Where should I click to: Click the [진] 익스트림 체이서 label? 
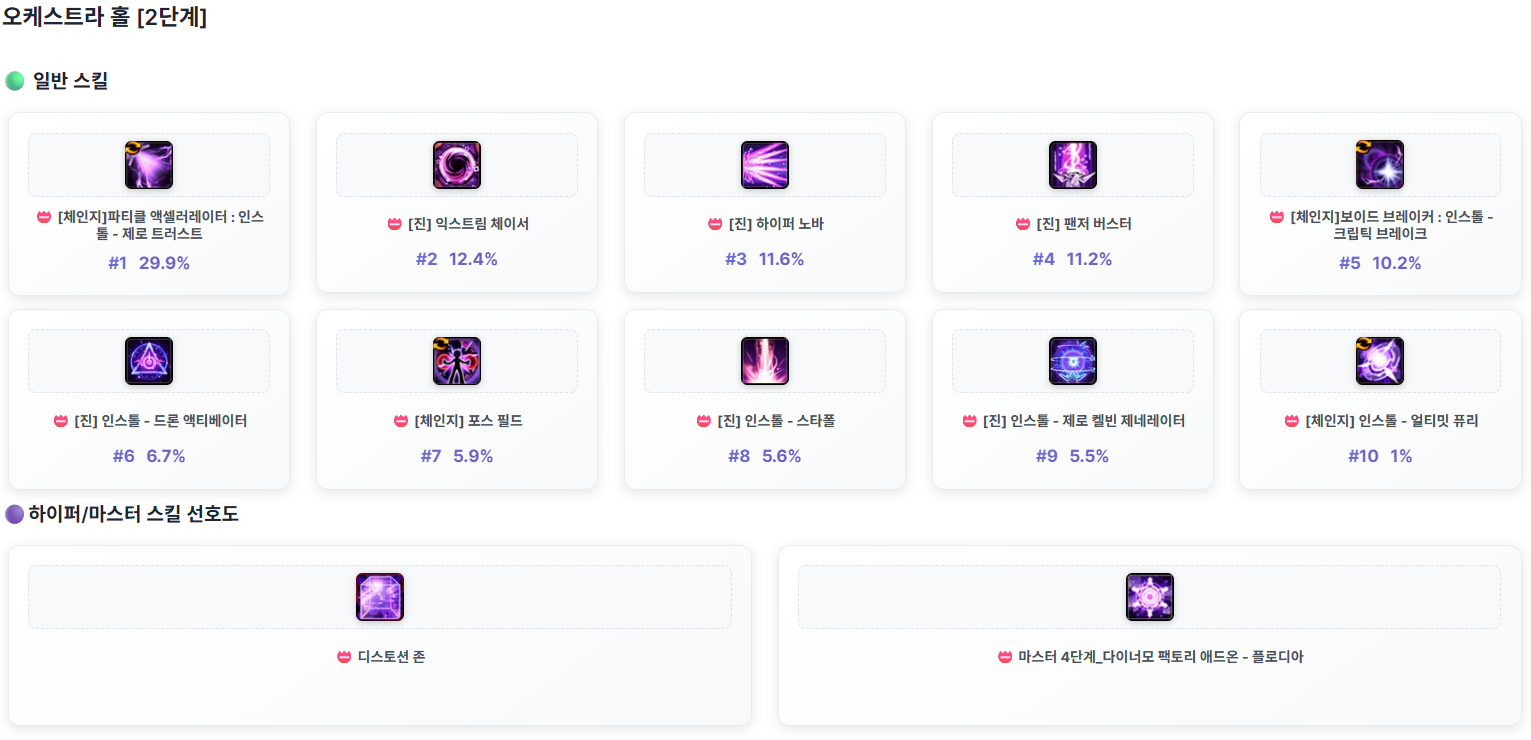468,224
